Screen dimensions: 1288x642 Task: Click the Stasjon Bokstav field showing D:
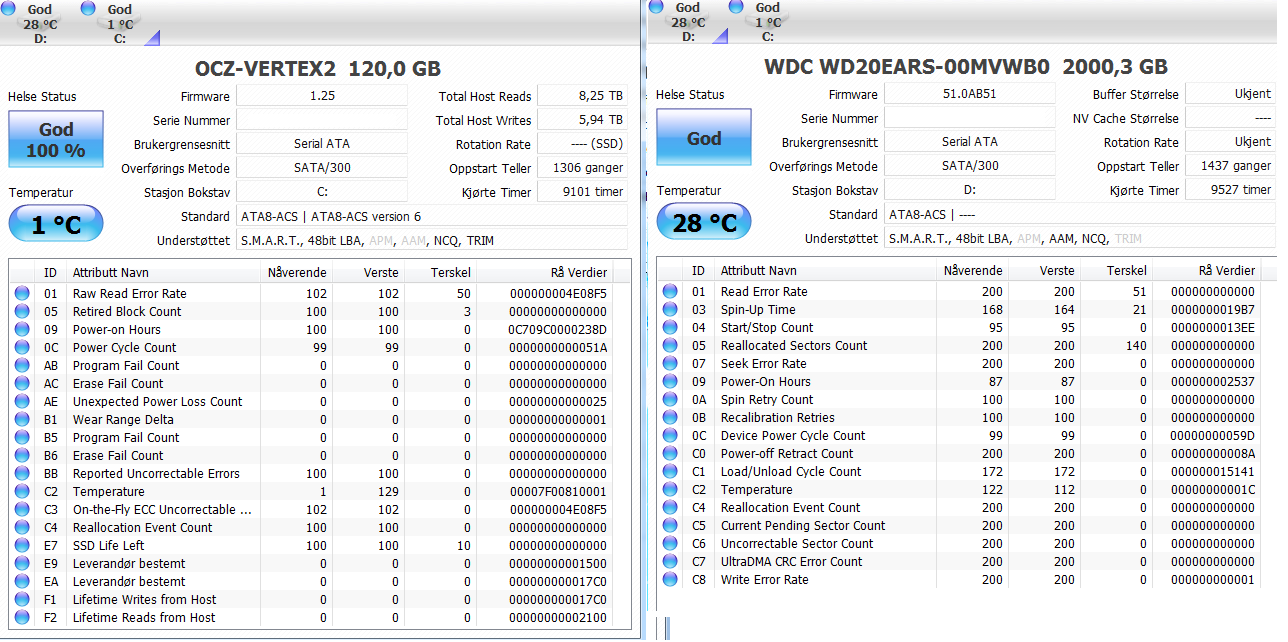(x=970, y=190)
